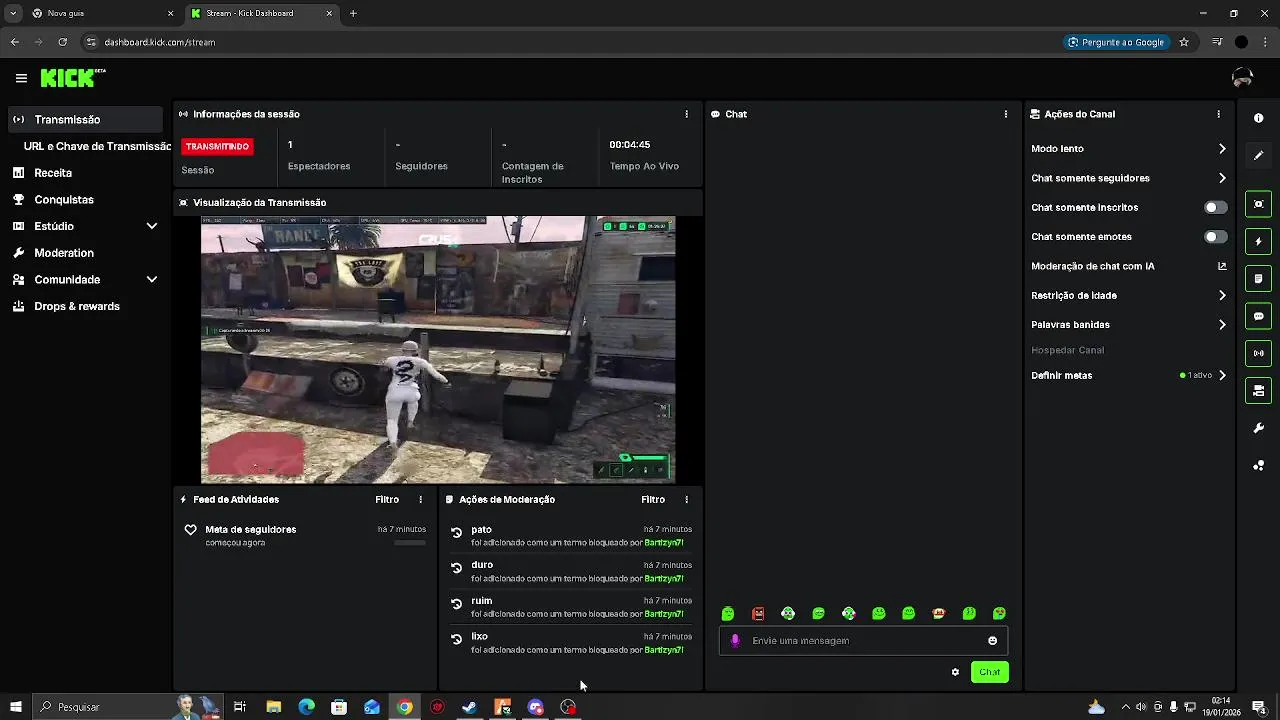Open AI chat moderation external link icon
The image size is (1280, 720).
click(1221, 266)
